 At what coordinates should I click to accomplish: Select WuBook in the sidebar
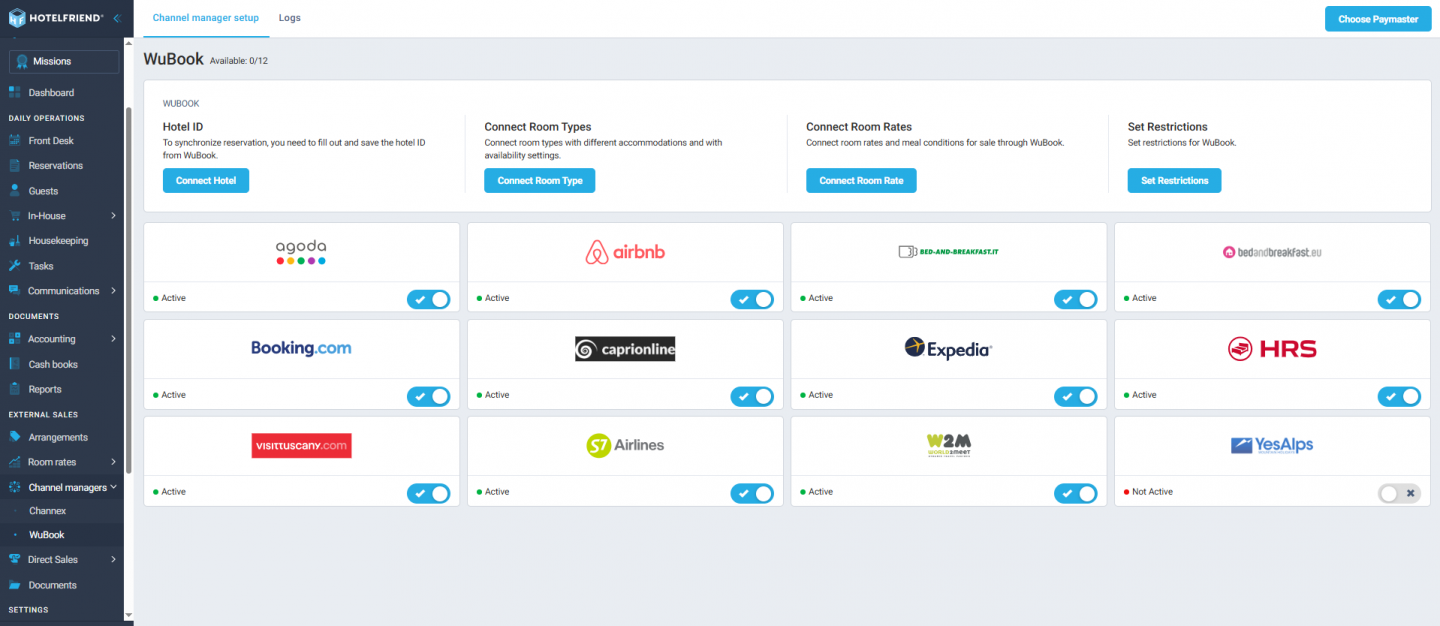click(x=47, y=535)
